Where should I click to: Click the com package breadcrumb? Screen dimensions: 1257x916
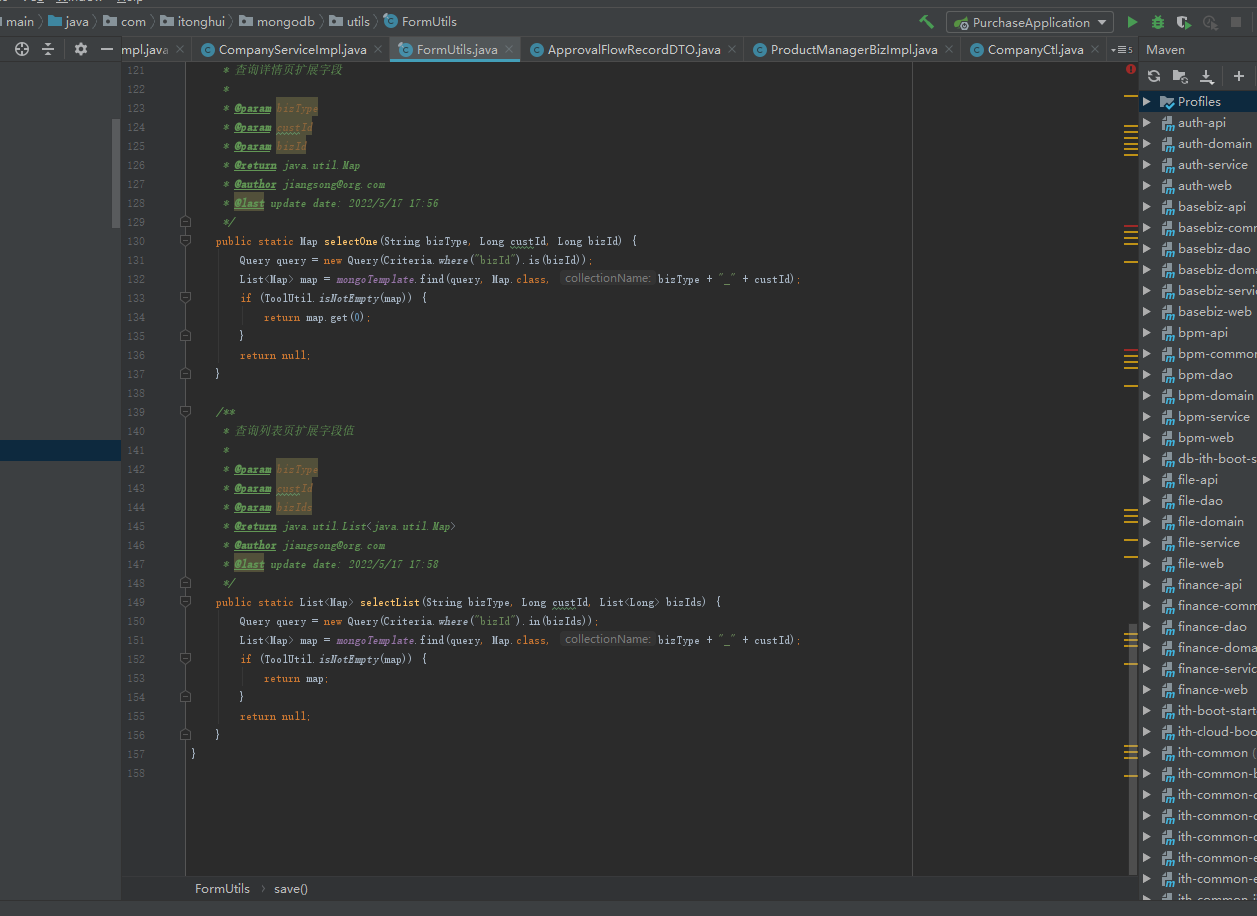pyautogui.click(x=125, y=21)
